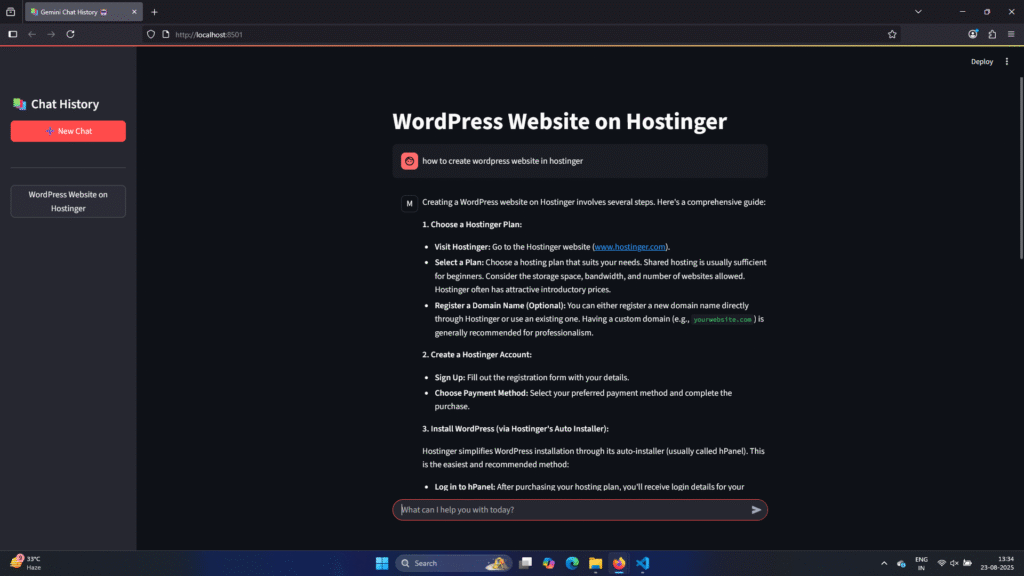Open WordPress Website on Hostinger chat
Screen dimensions: 1024x576
coord(68,201)
